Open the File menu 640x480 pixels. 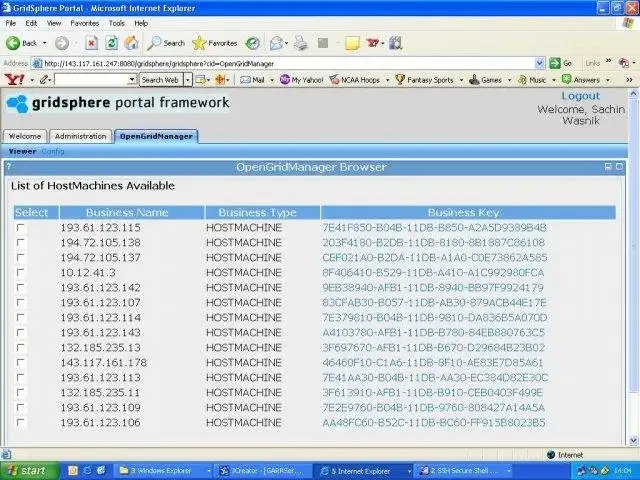click(x=11, y=23)
